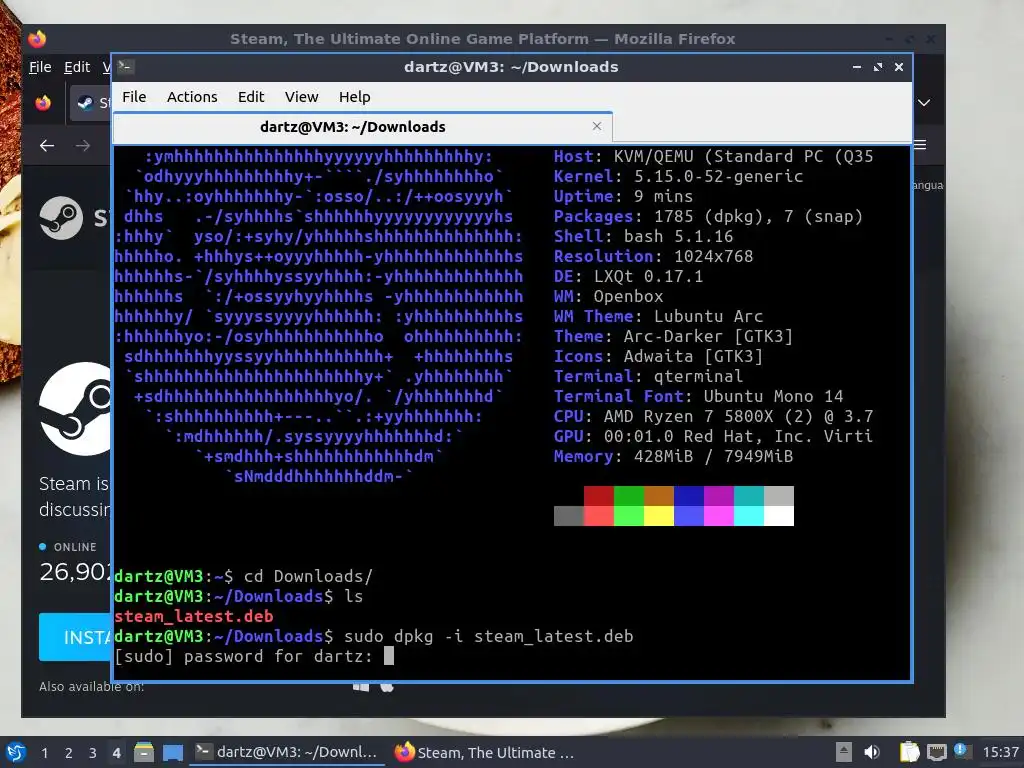The width and height of the screenshot is (1024, 768).
Task: Select the dartz@VM3: ~/Downloads terminal tab
Action: (x=362, y=127)
